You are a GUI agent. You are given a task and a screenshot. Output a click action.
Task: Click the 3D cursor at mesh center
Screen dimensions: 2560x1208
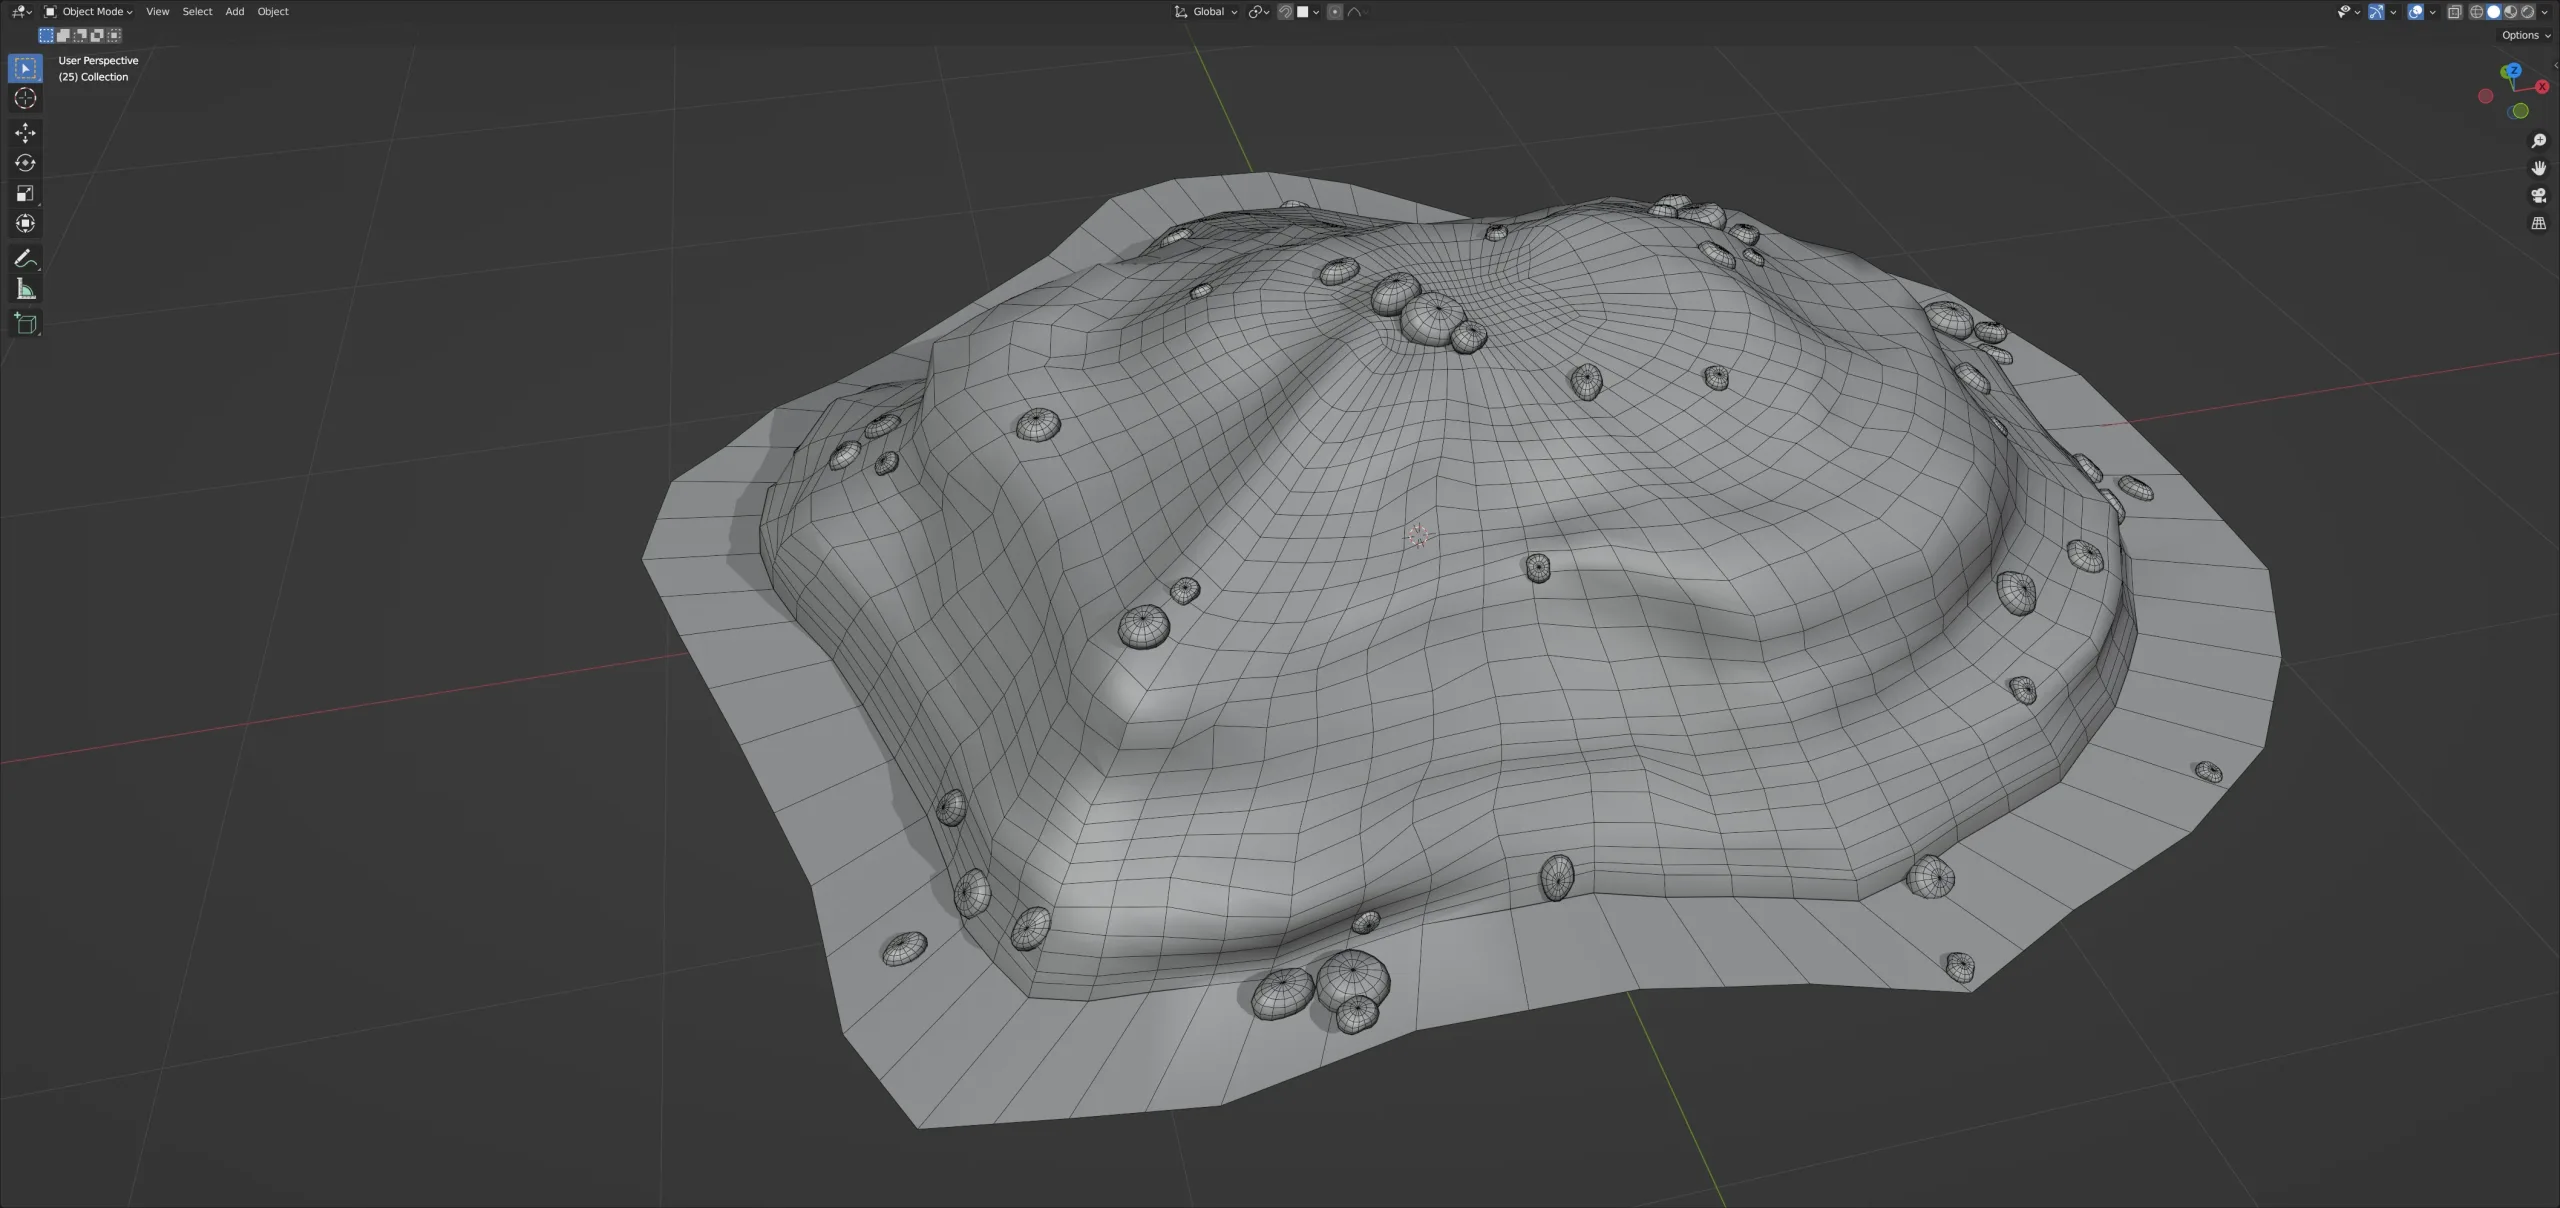coord(1417,536)
